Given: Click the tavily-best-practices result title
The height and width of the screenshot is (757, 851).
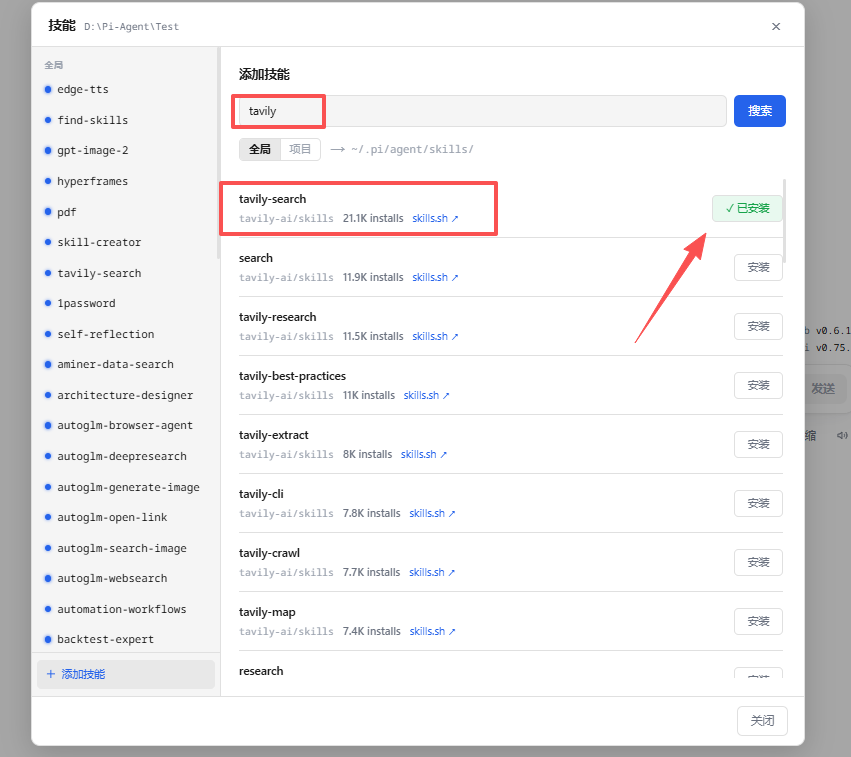Looking at the screenshot, I should click(292, 376).
